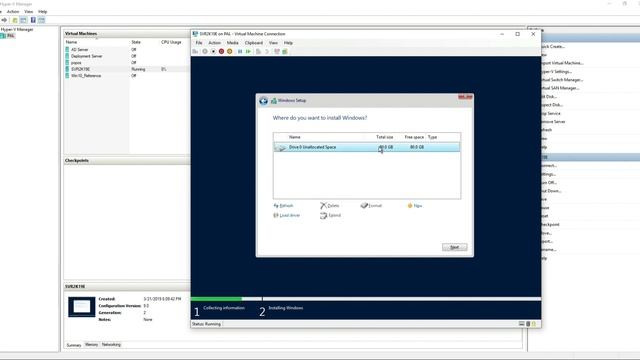Click Refresh link in Windows Setup
640x360 pixels.
tap(283, 206)
